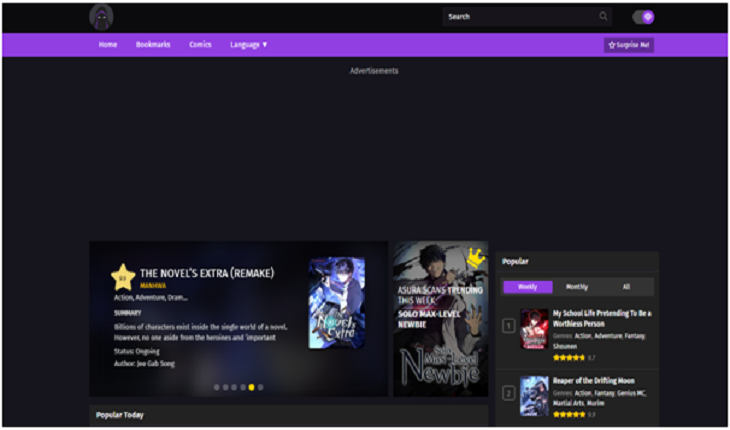Click the rank 1 number badge
Viewport: 730px width, 430px height.
(x=508, y=326)
